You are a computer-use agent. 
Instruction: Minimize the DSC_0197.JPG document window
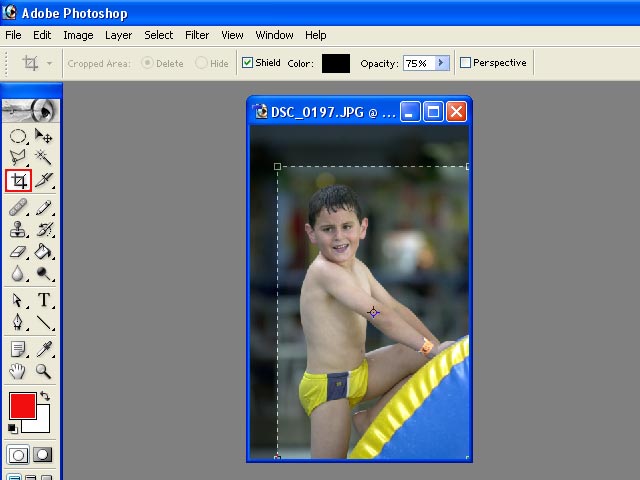(410, 112)
